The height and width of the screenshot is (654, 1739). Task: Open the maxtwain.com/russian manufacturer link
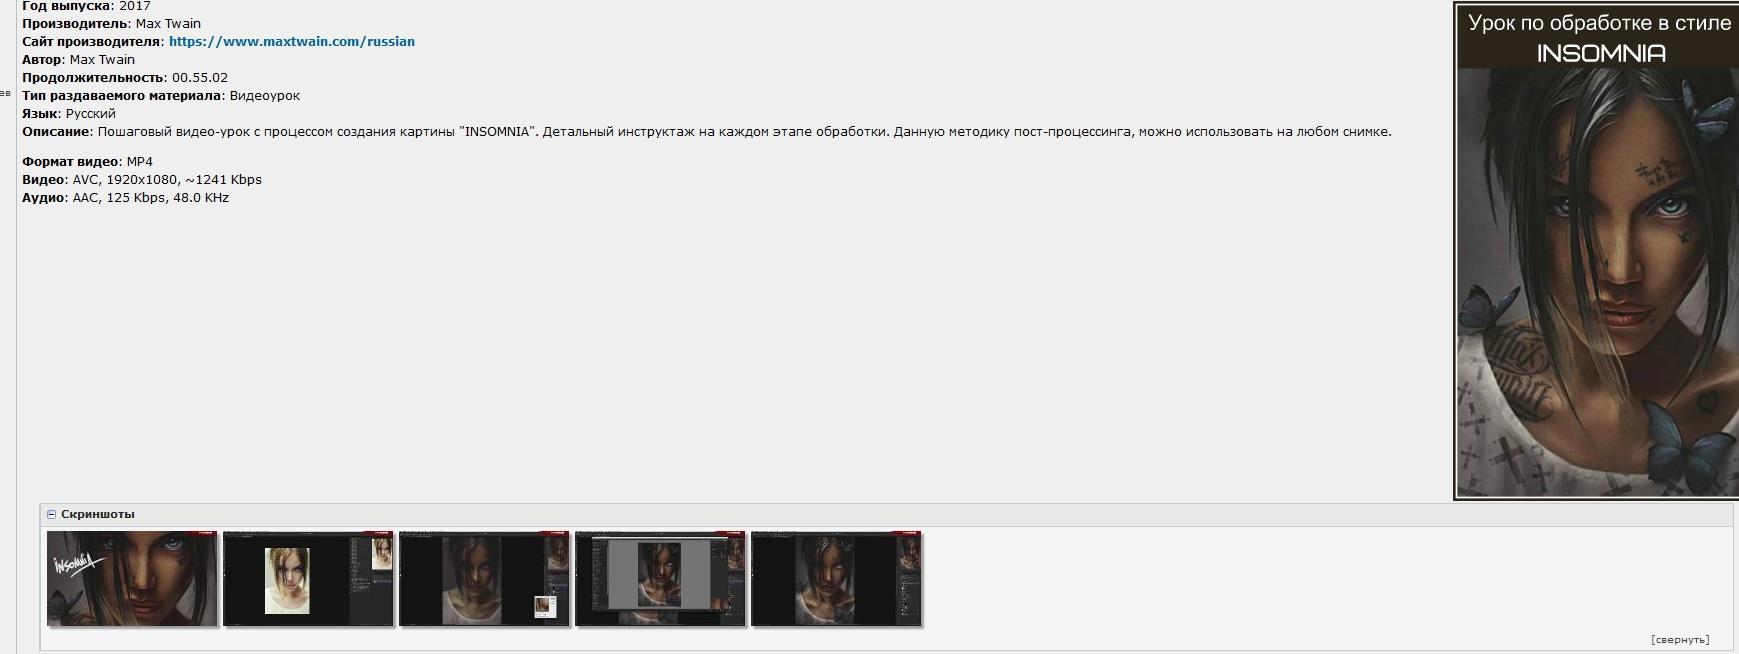292,42
